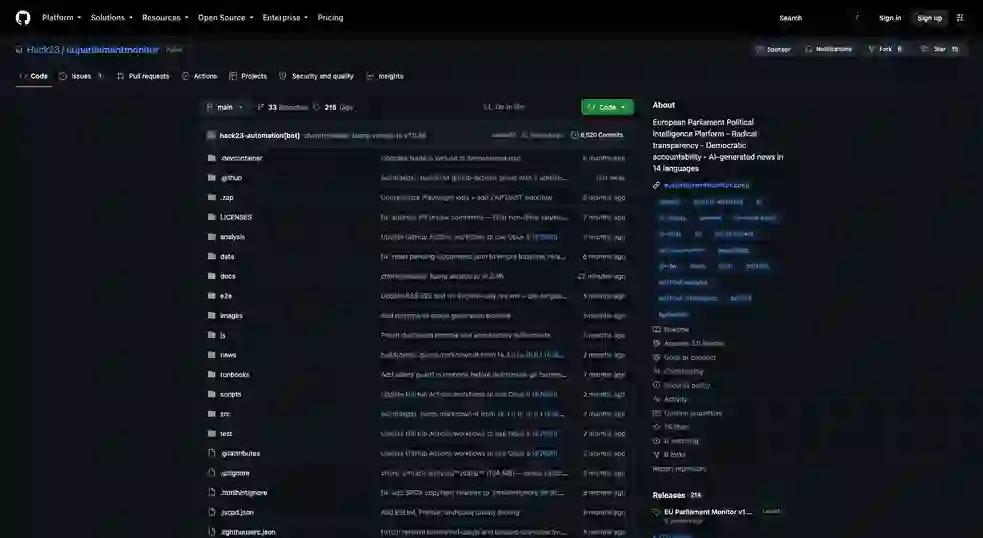View the 215 tags link

[x=334, y=107]
